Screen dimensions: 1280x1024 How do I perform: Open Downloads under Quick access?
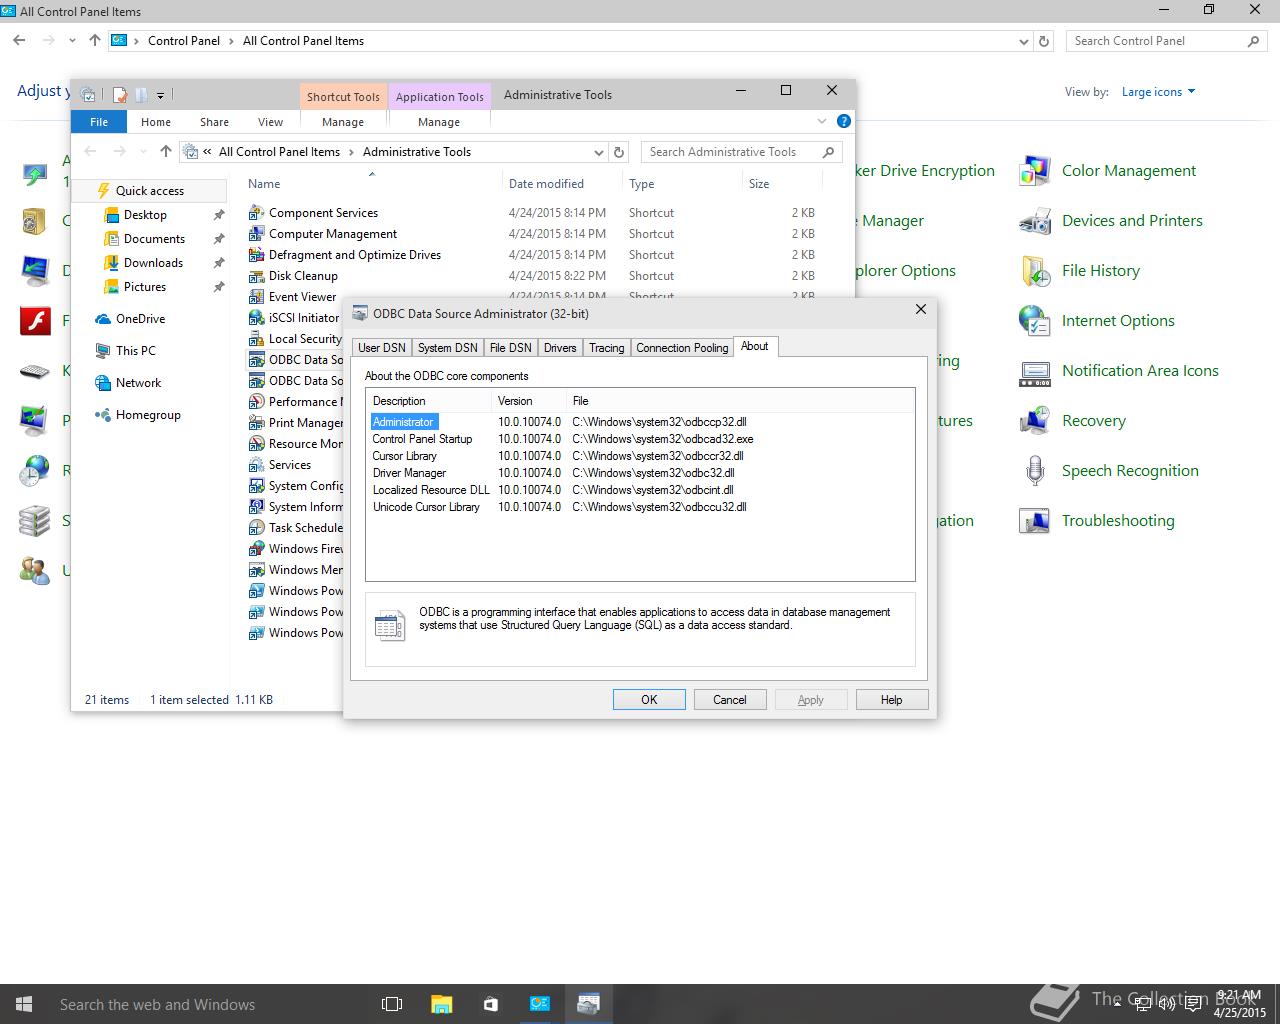tap(153, 263)
